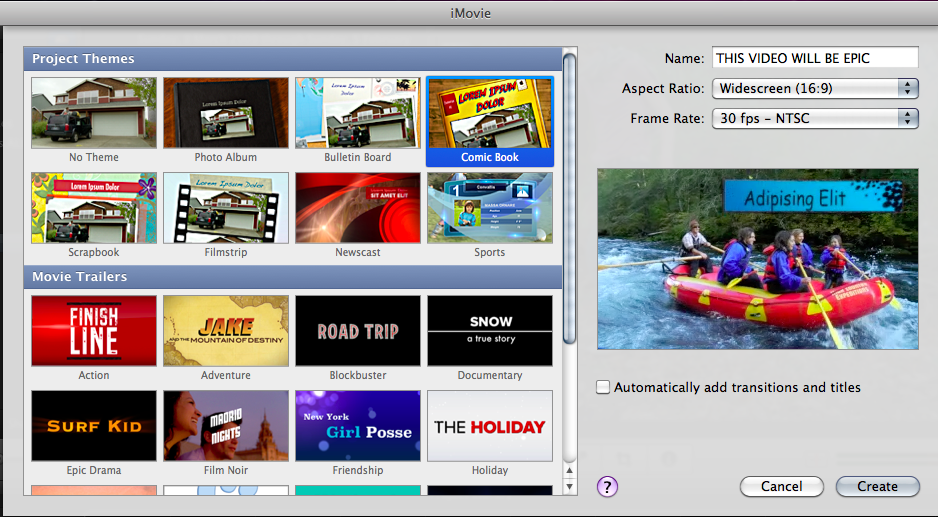Choose the Film Noir trailer
This screenshot has height=517, width=938.
click(226, 425)
